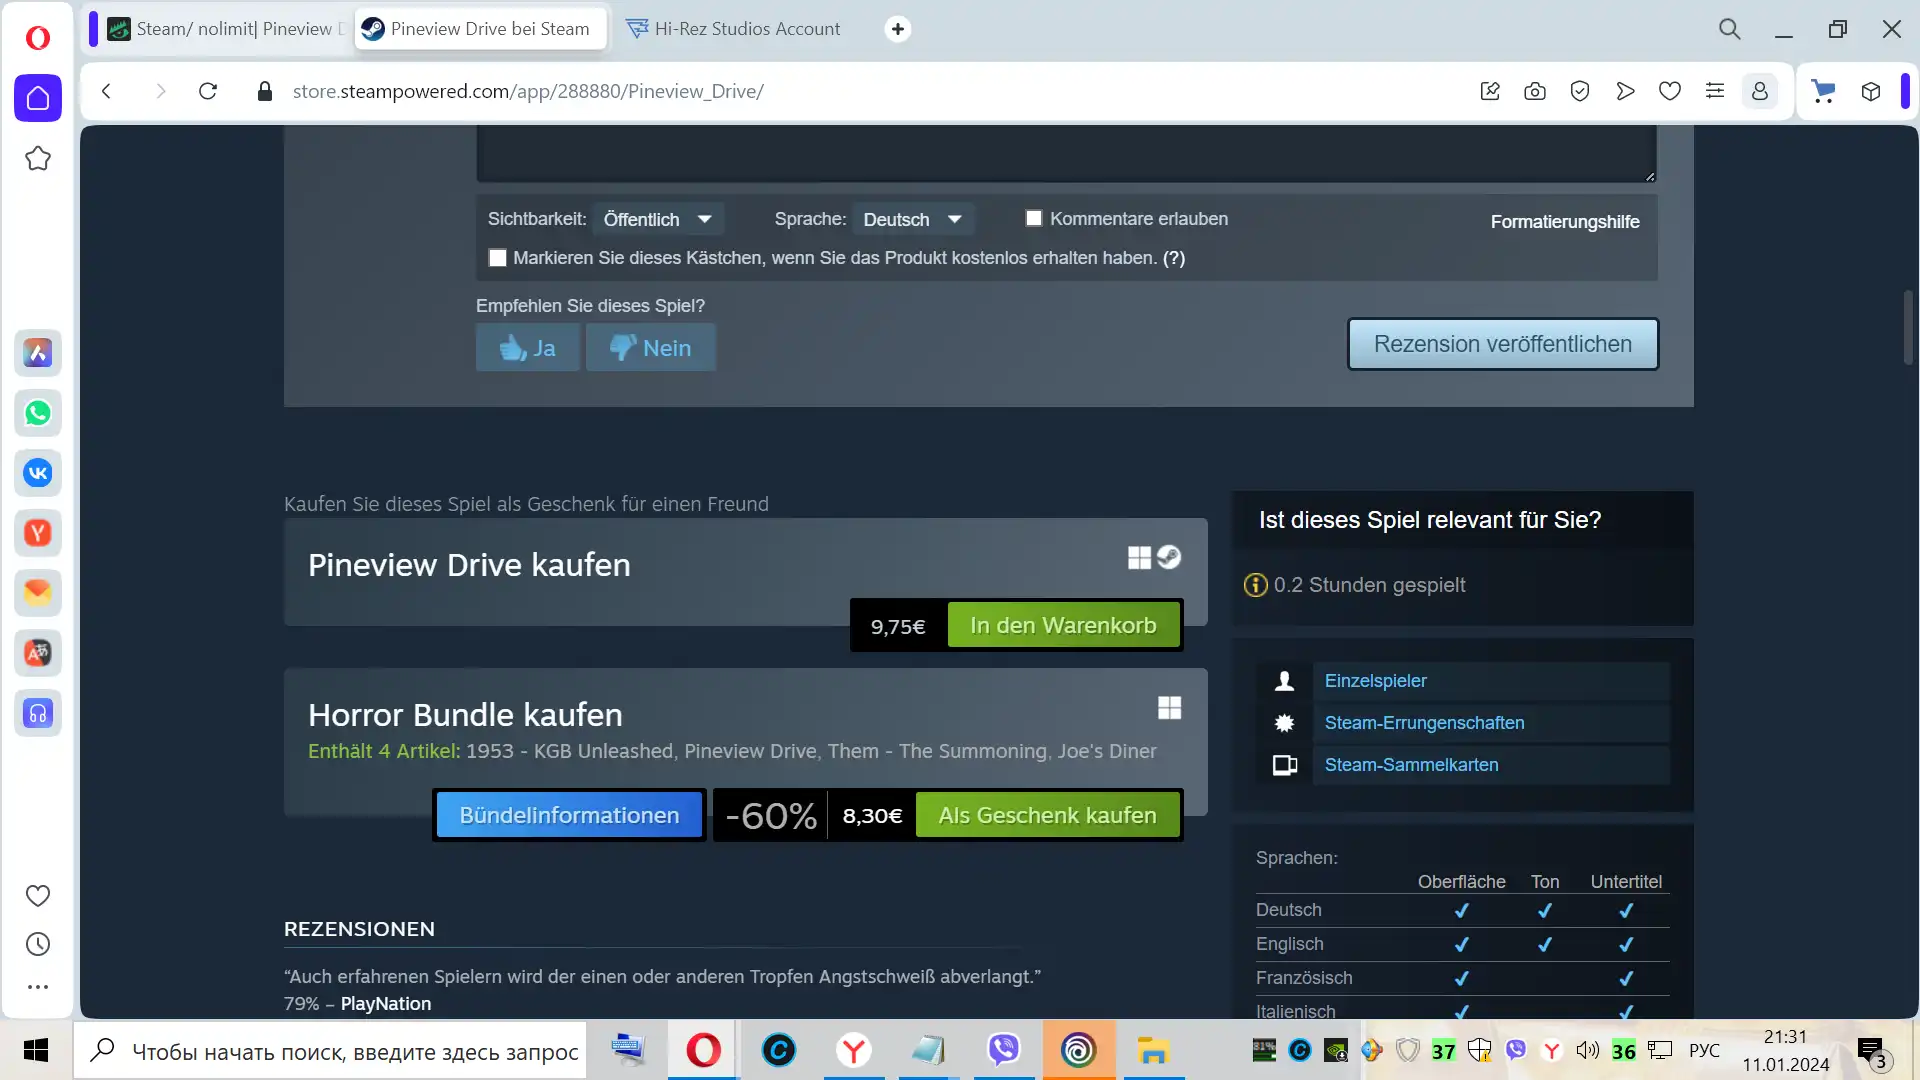Open Aria AI sidebar icon
Image resolution: width=1920 pixels, height=1080 pixels.
pyautogui.click(x=38, y=353)
